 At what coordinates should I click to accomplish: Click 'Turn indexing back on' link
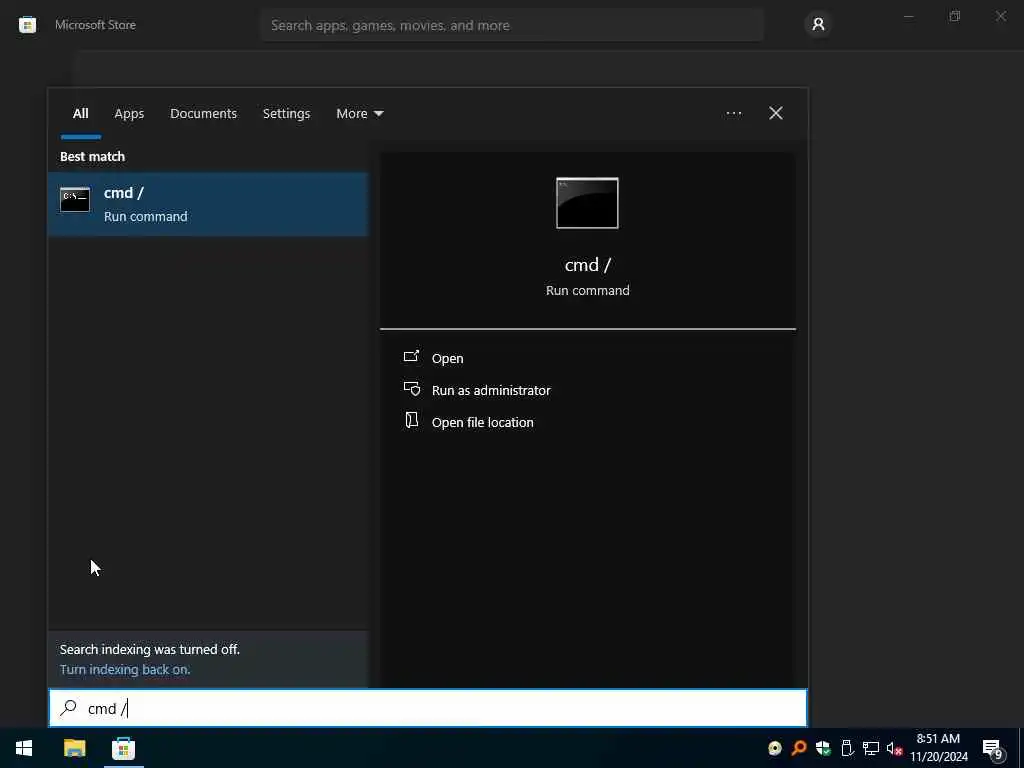(125, 669)
